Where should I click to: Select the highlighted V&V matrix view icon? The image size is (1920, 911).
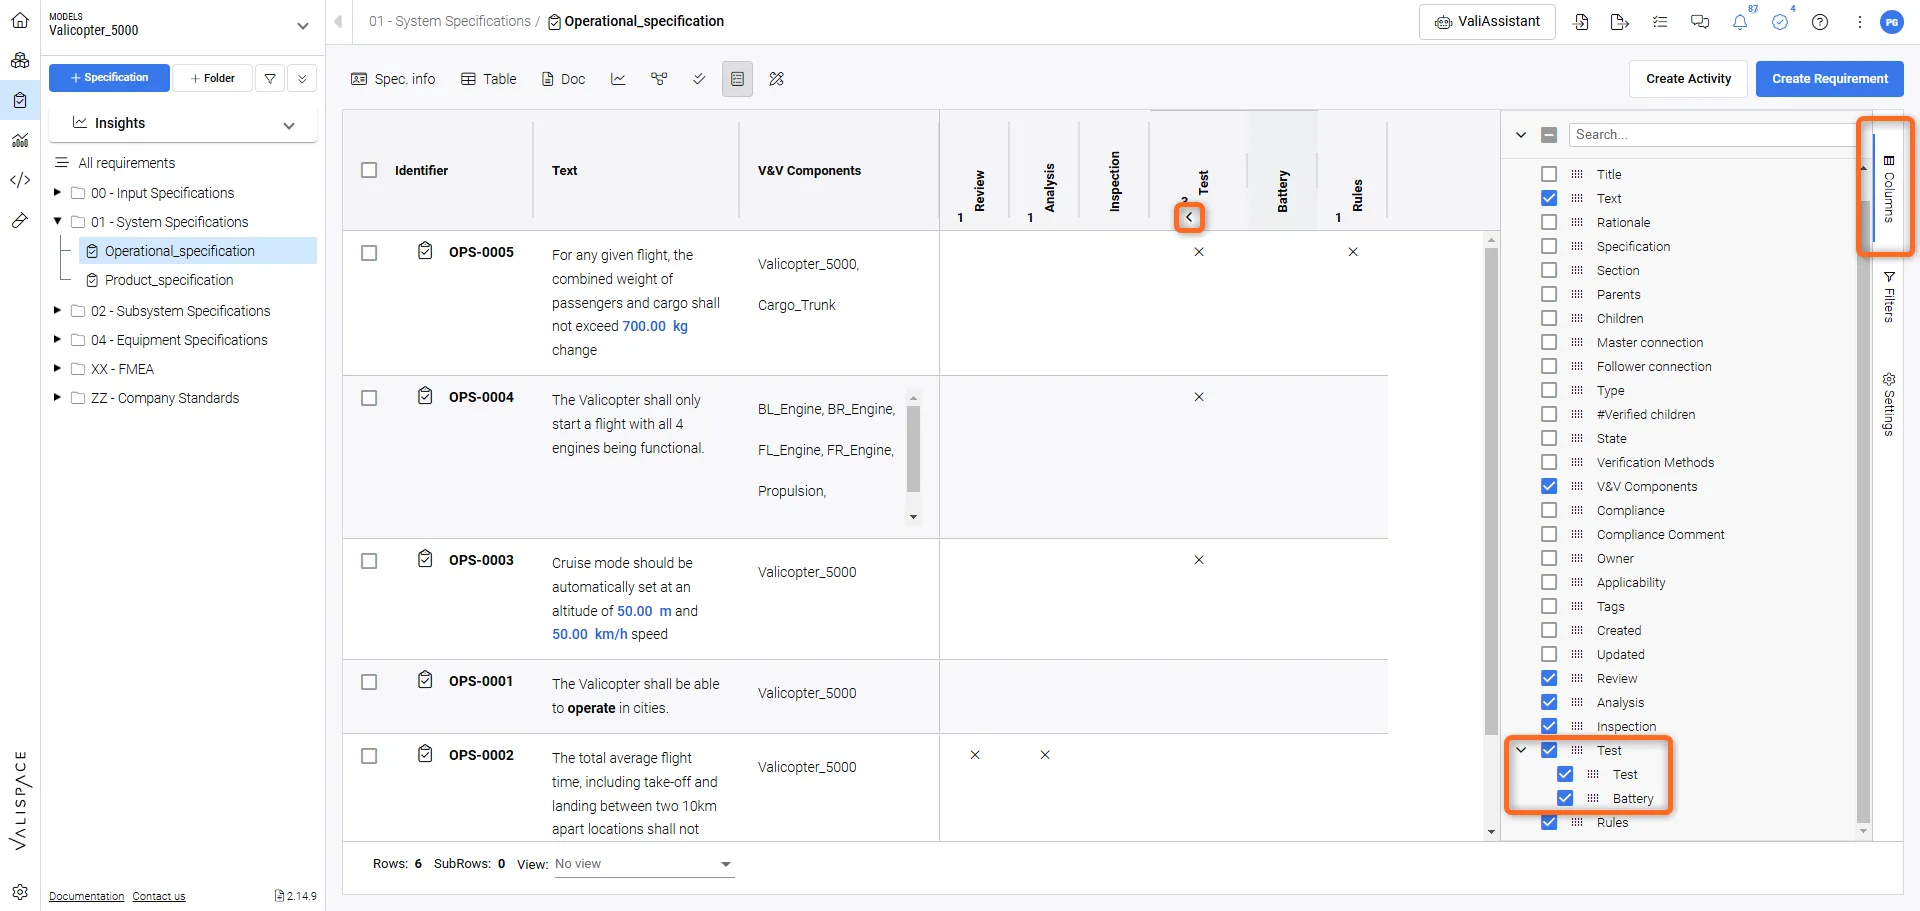[737, 79]
